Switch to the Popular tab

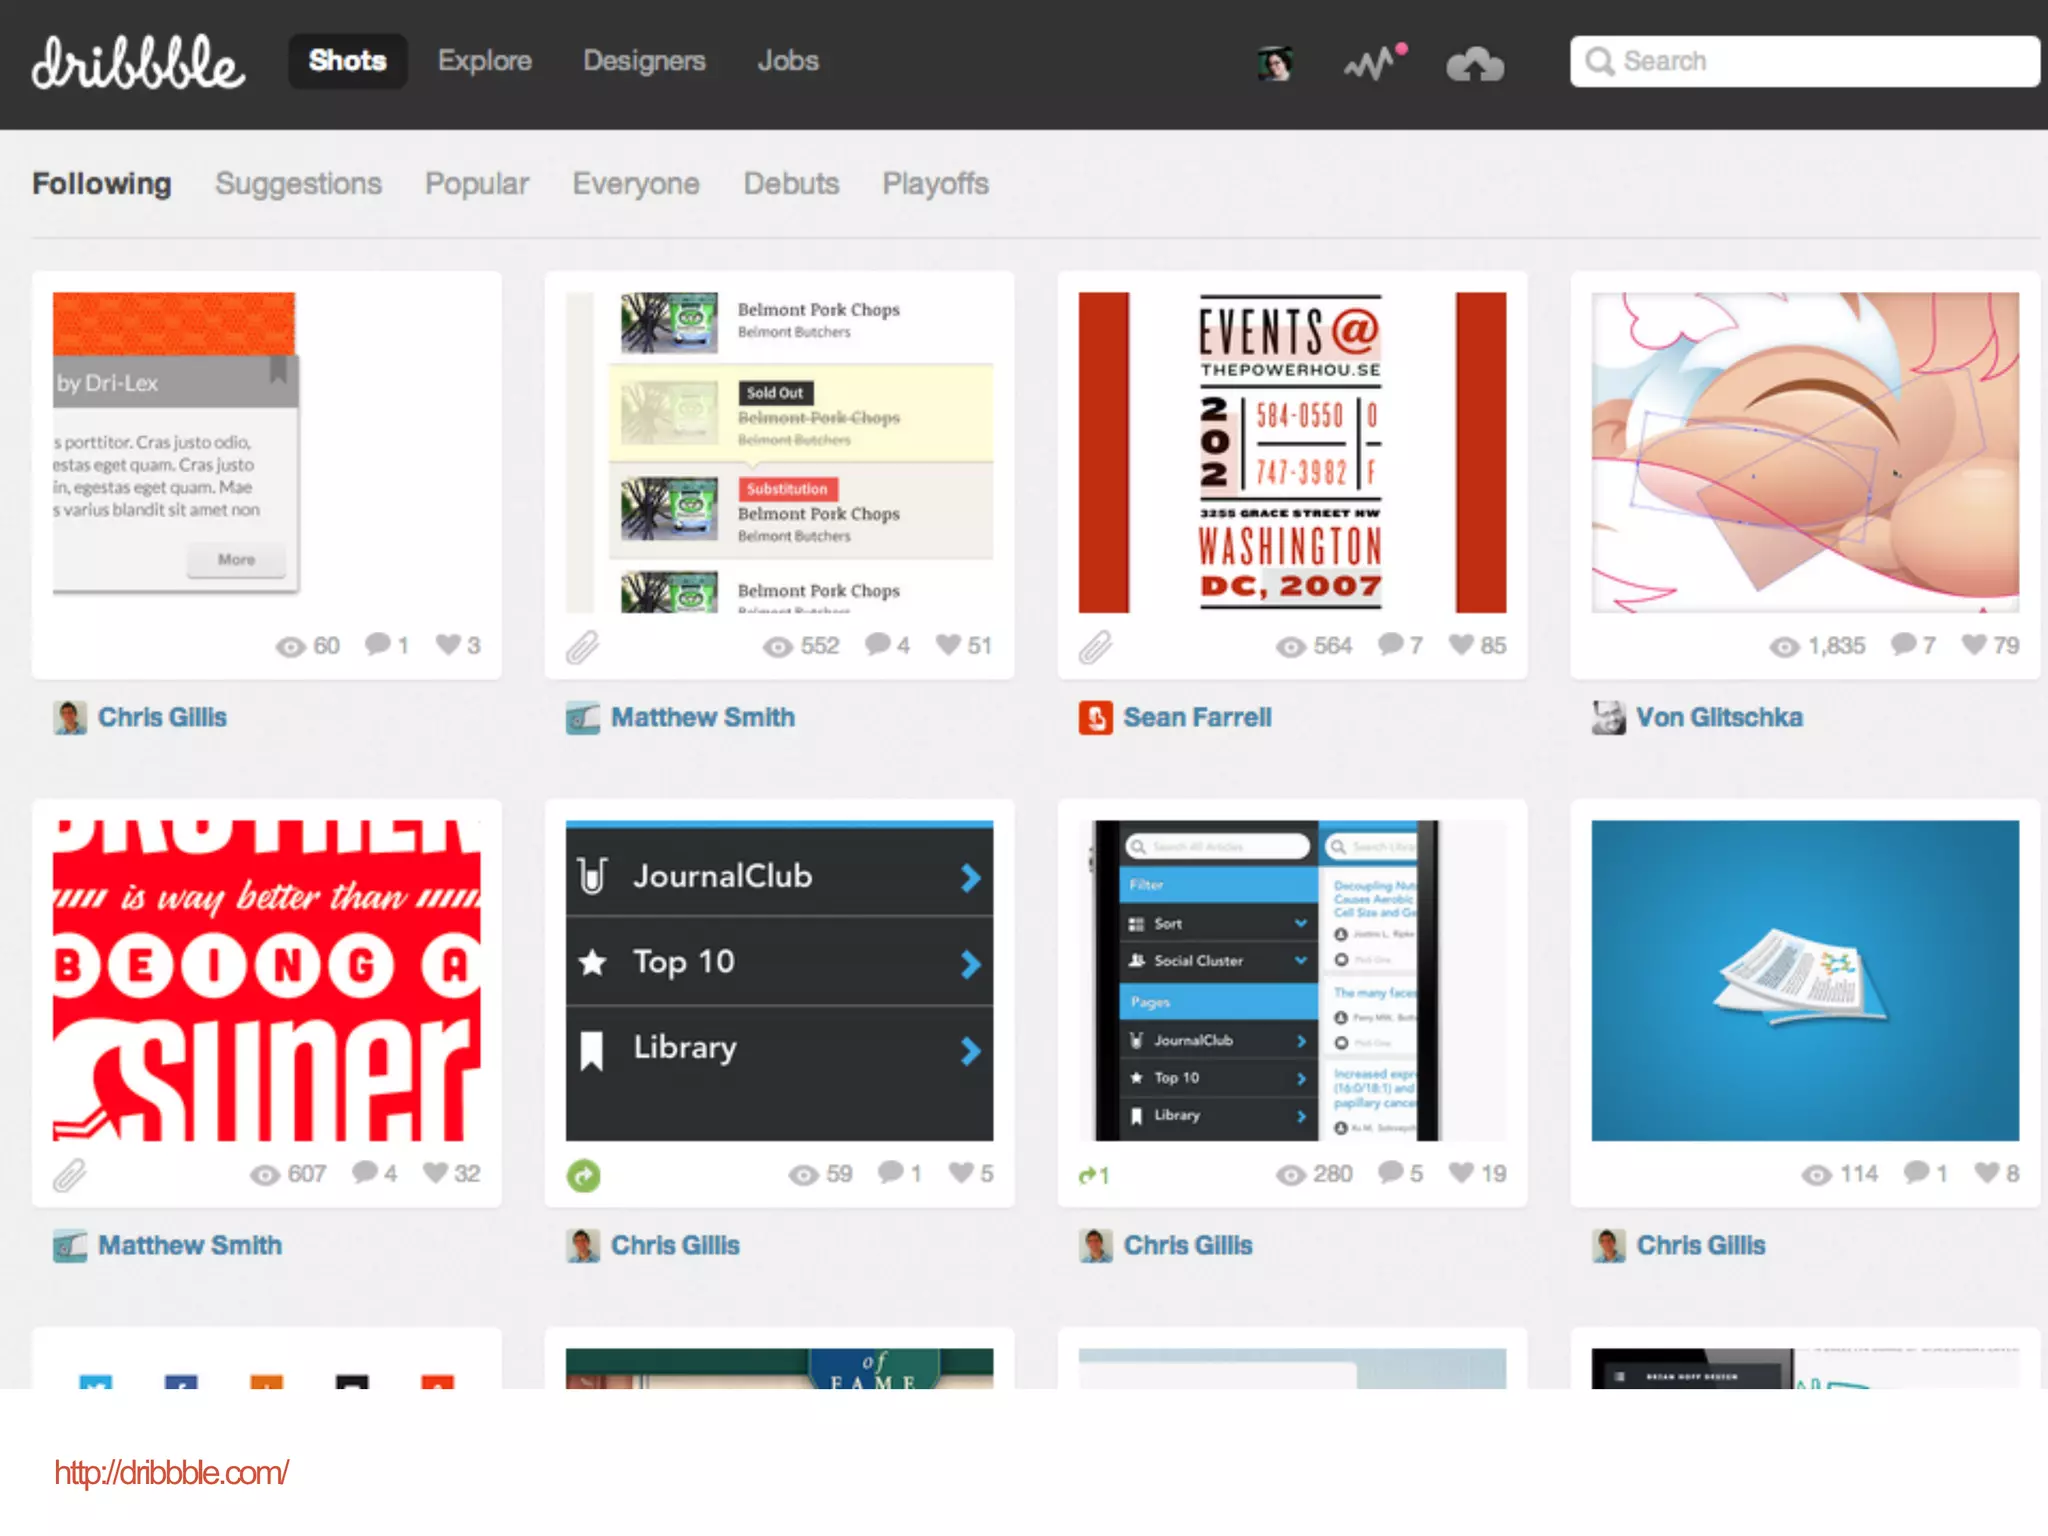(x=477, y=184)
